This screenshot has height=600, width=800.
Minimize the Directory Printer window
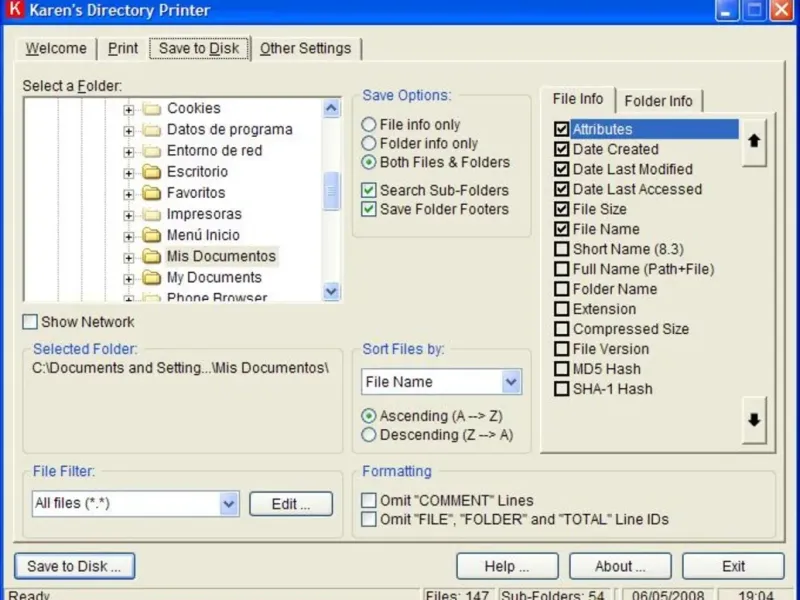click(727, 10)
